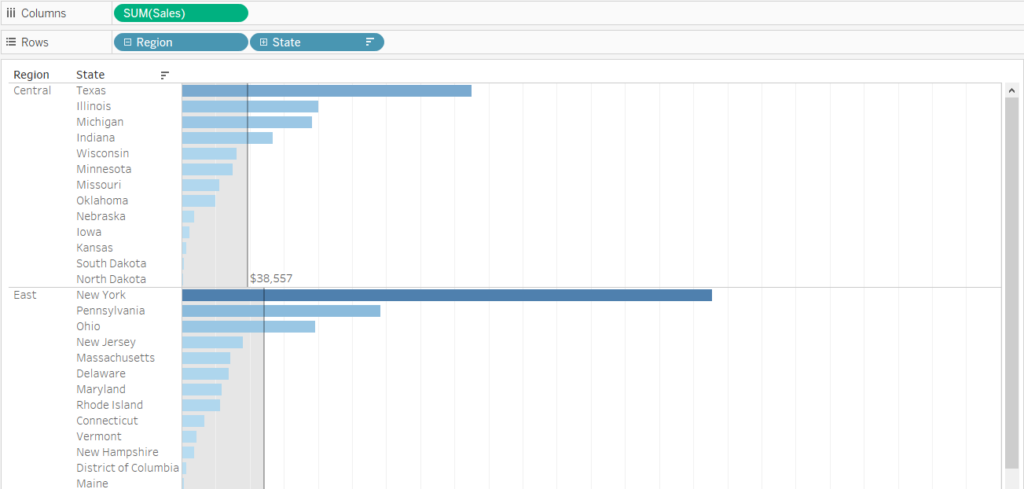1024x489 pixels.
Task: Select the Central region label
Action: coord(32,91)
